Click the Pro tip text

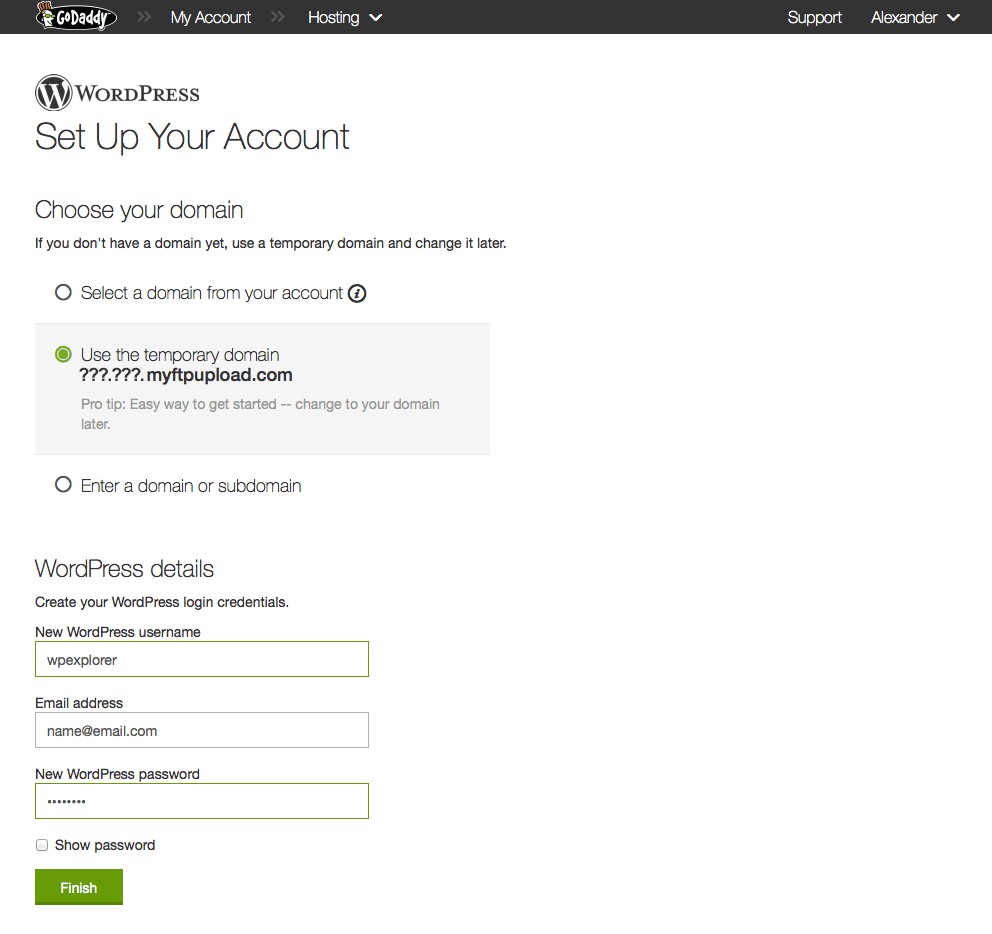click(260, 414)
